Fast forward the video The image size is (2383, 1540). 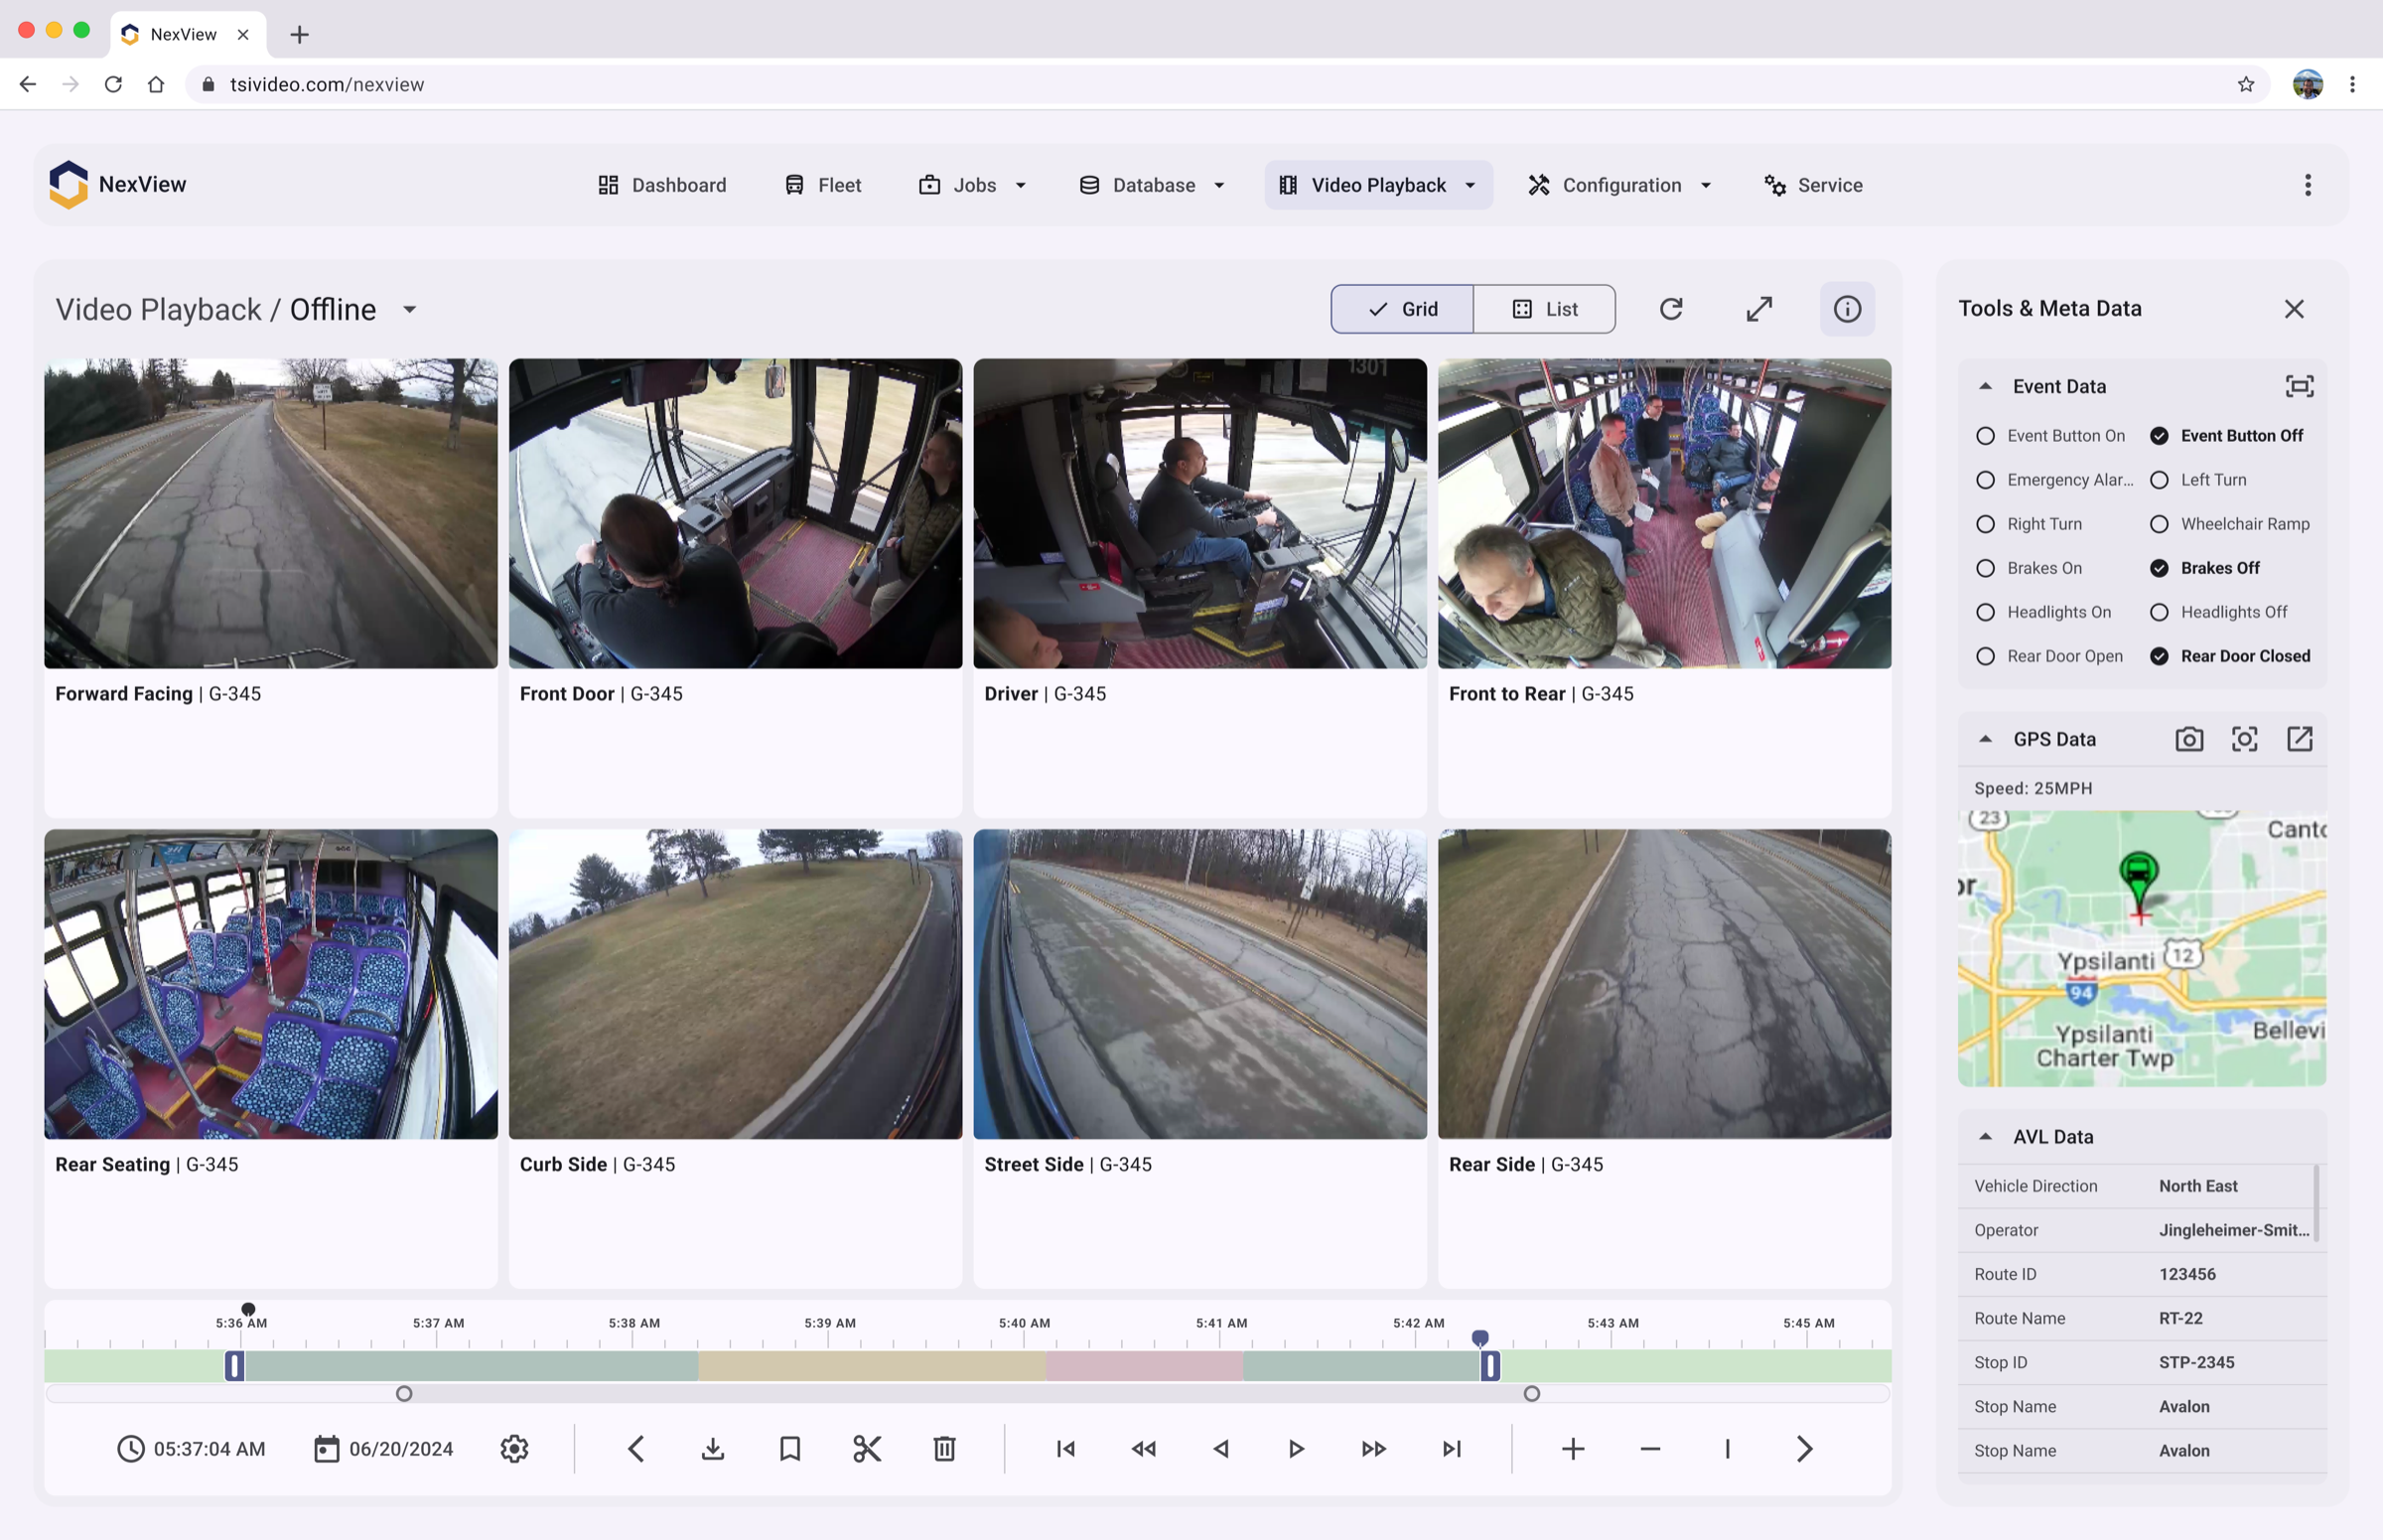pyautogui.click(x=1374, y=1449)
